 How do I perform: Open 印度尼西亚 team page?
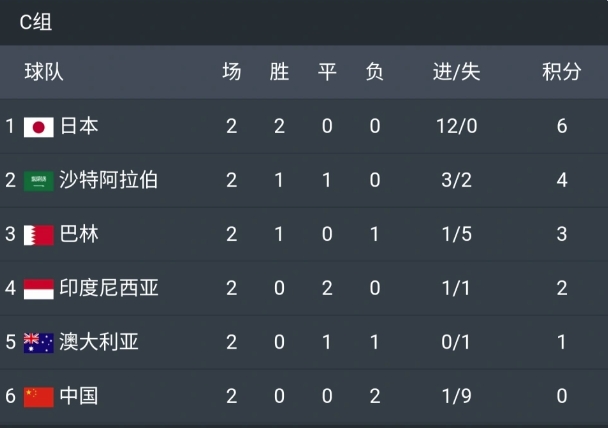point(109,289)
